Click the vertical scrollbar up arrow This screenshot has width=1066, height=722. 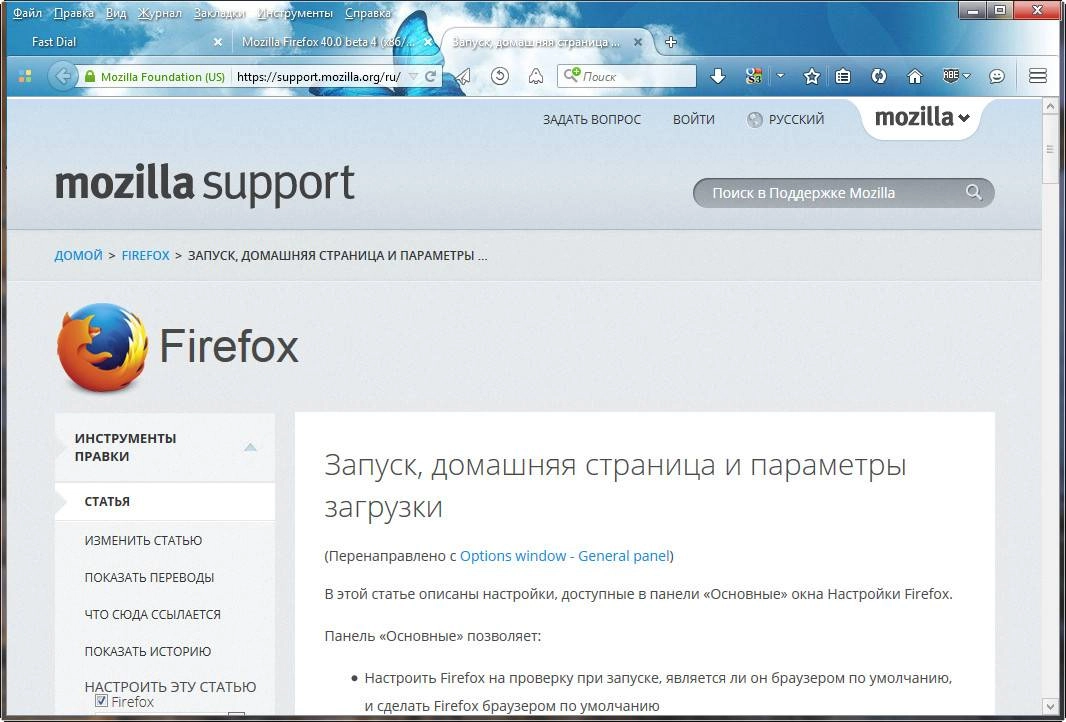[1050, 107]
